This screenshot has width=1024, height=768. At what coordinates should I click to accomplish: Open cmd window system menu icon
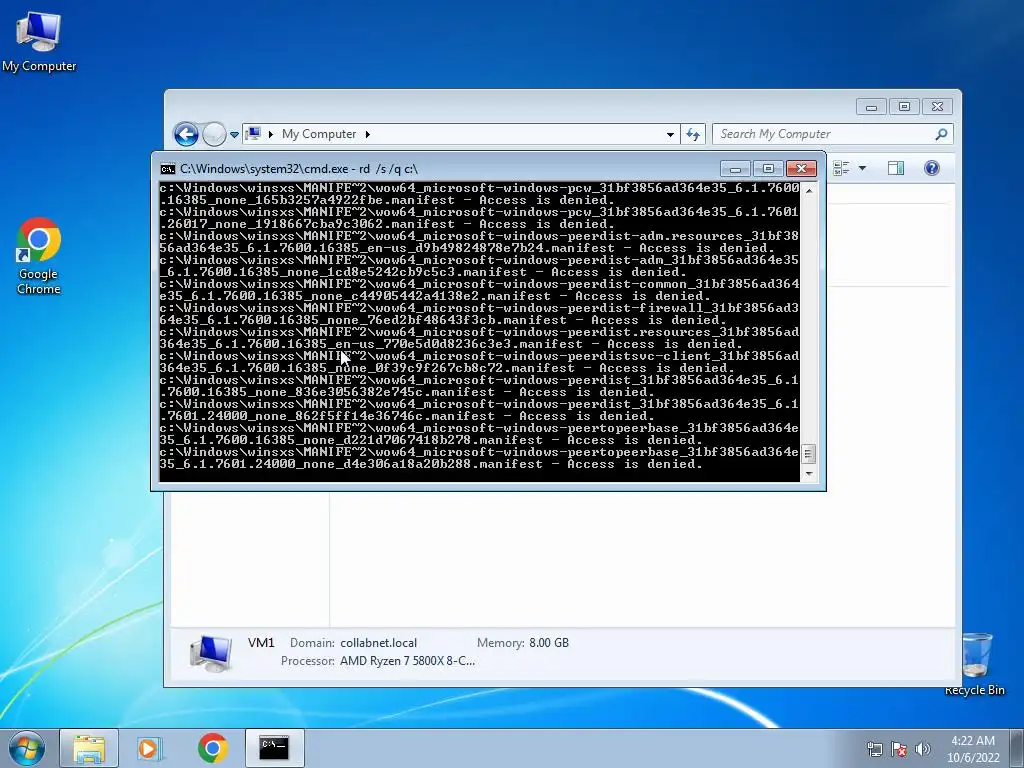click(x=168, y=169)
